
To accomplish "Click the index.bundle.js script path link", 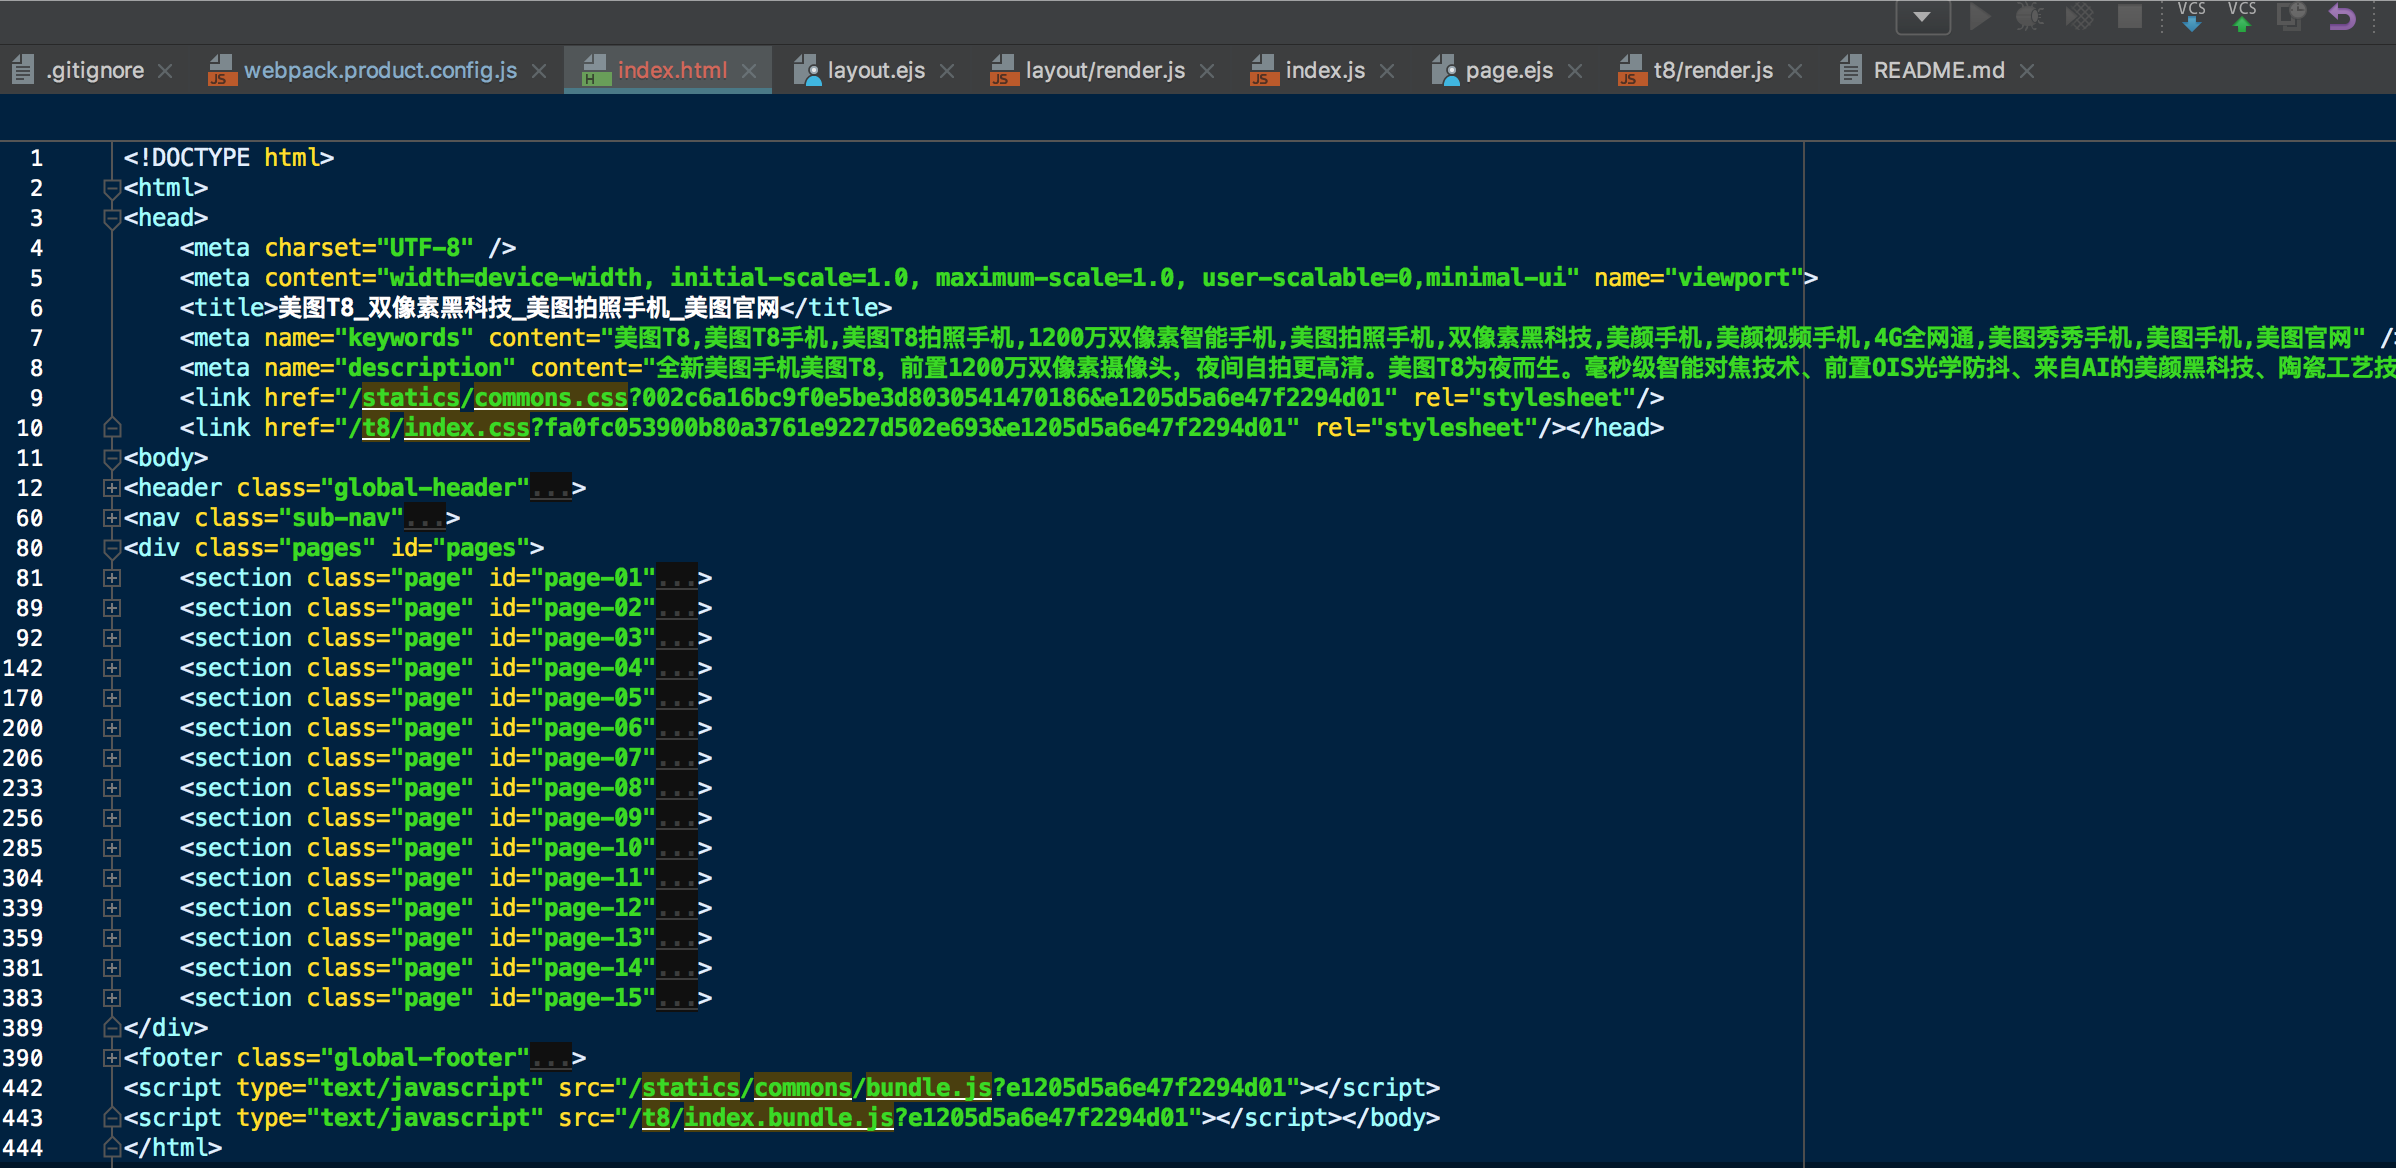I will (x=788, y=1118).
